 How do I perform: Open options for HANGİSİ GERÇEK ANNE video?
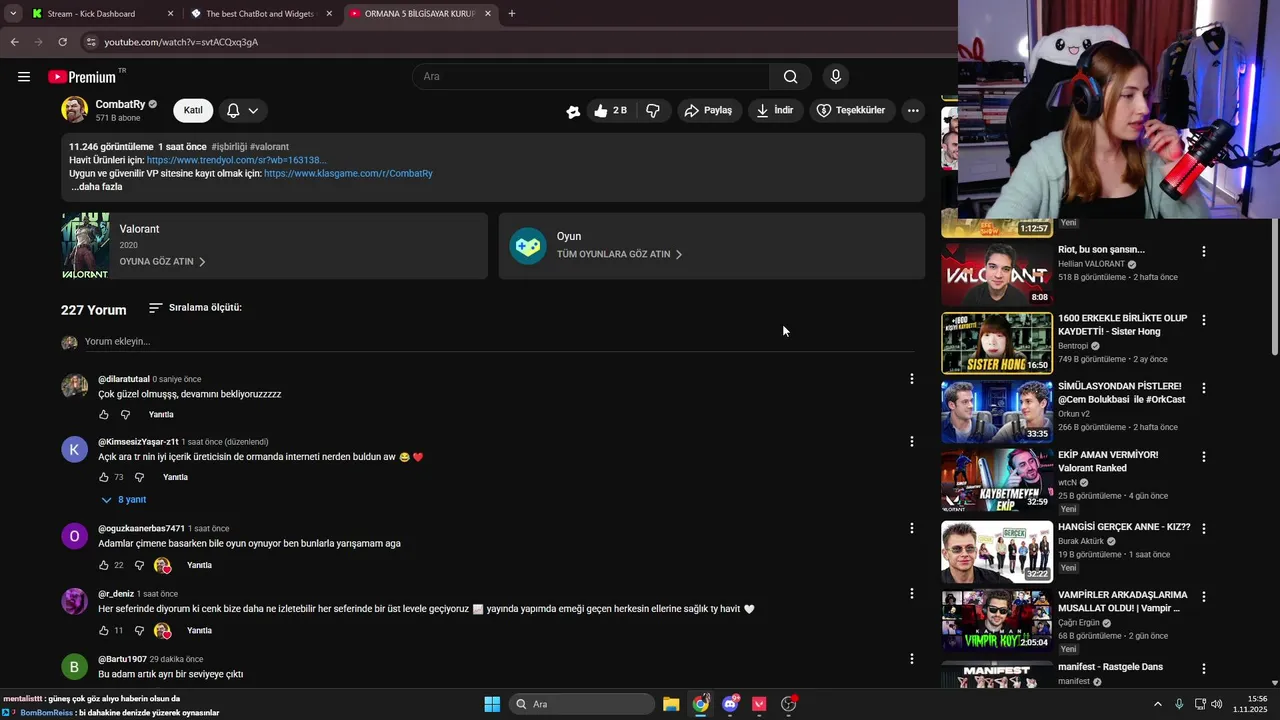1204,529
